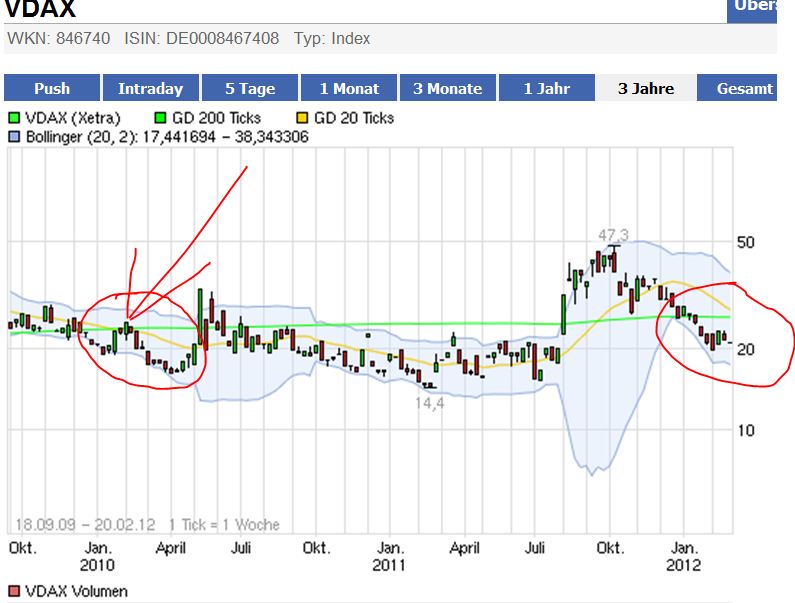This screenshot has height=603, width=795.
Task: Click the April label after Jan. 2011
Action: coord(464,548)
